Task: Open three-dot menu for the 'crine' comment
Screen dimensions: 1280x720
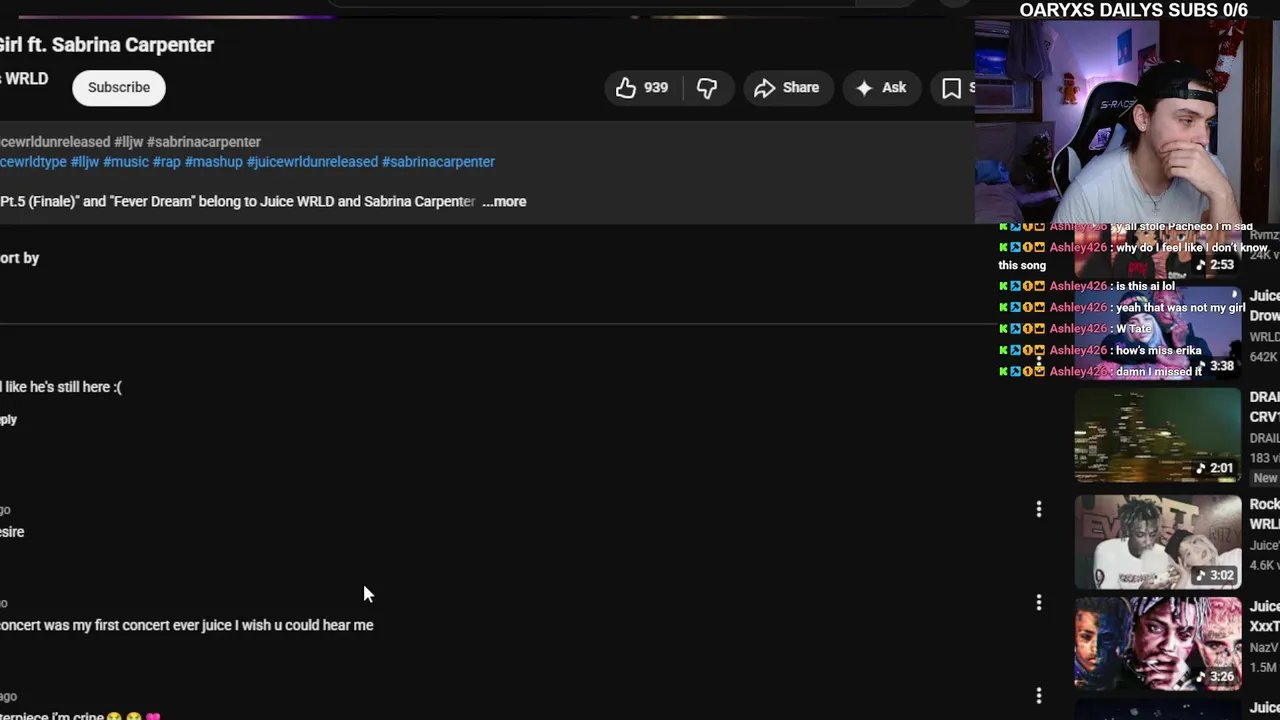Action: [x=1038, y=695]
